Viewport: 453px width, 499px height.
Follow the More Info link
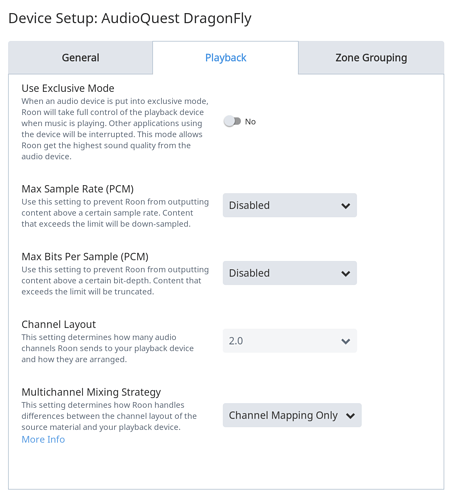pos(43,439)
